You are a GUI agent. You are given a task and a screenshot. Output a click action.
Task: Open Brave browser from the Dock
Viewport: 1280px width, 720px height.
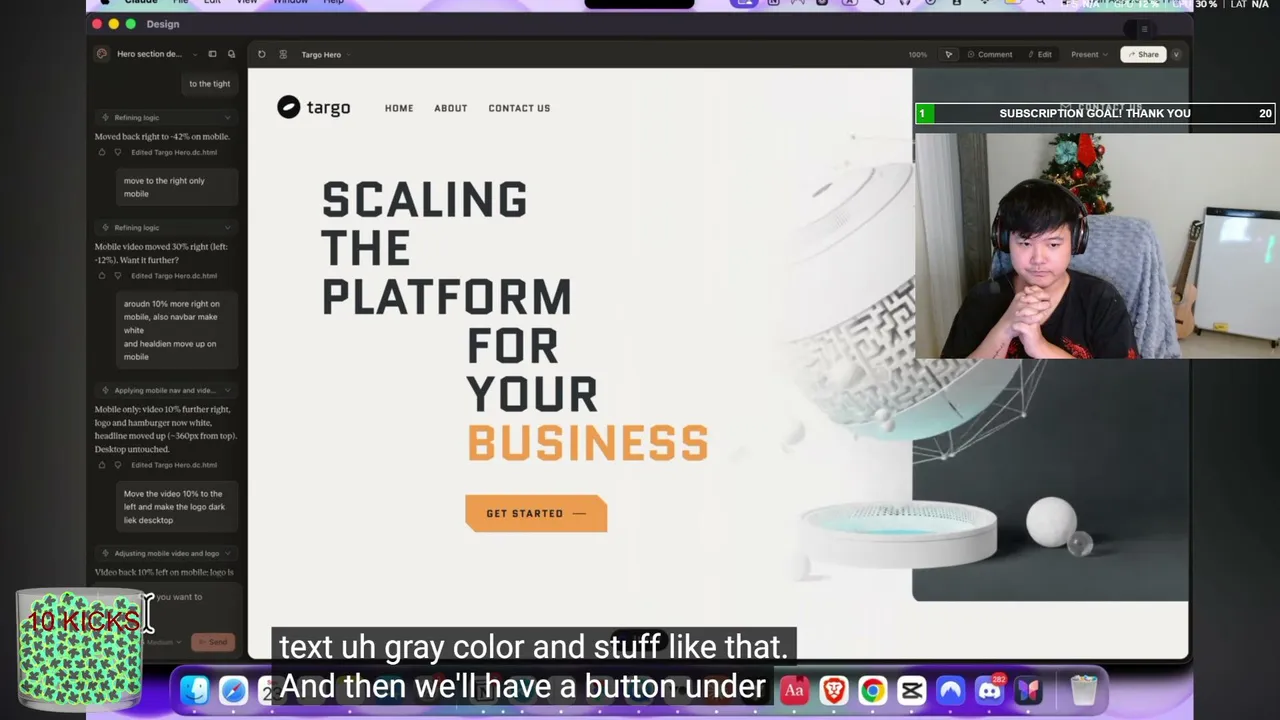(833, 690)
